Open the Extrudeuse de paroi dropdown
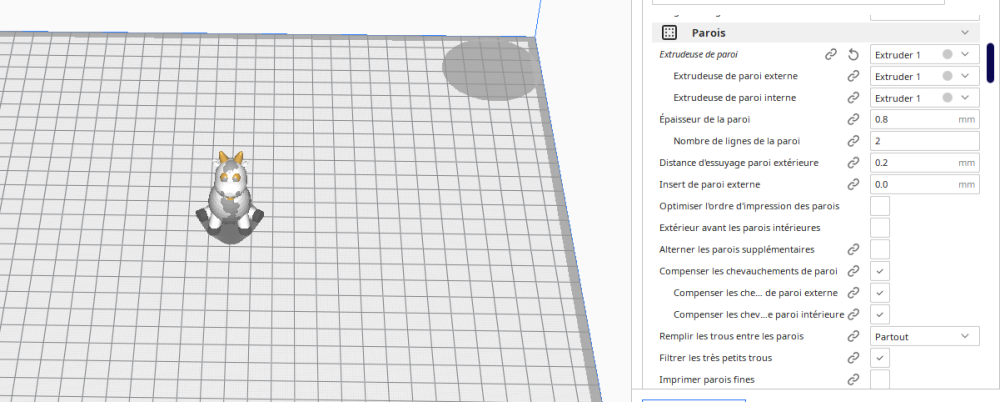The image size is (1000, 402). tap(924, 55)
